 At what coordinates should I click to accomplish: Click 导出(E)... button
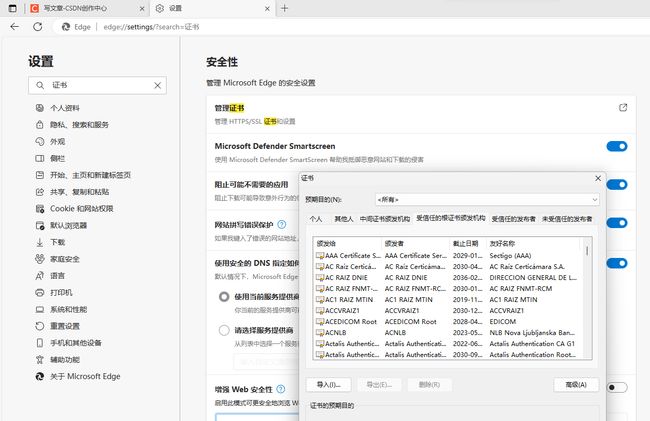(x=379, y=385)
